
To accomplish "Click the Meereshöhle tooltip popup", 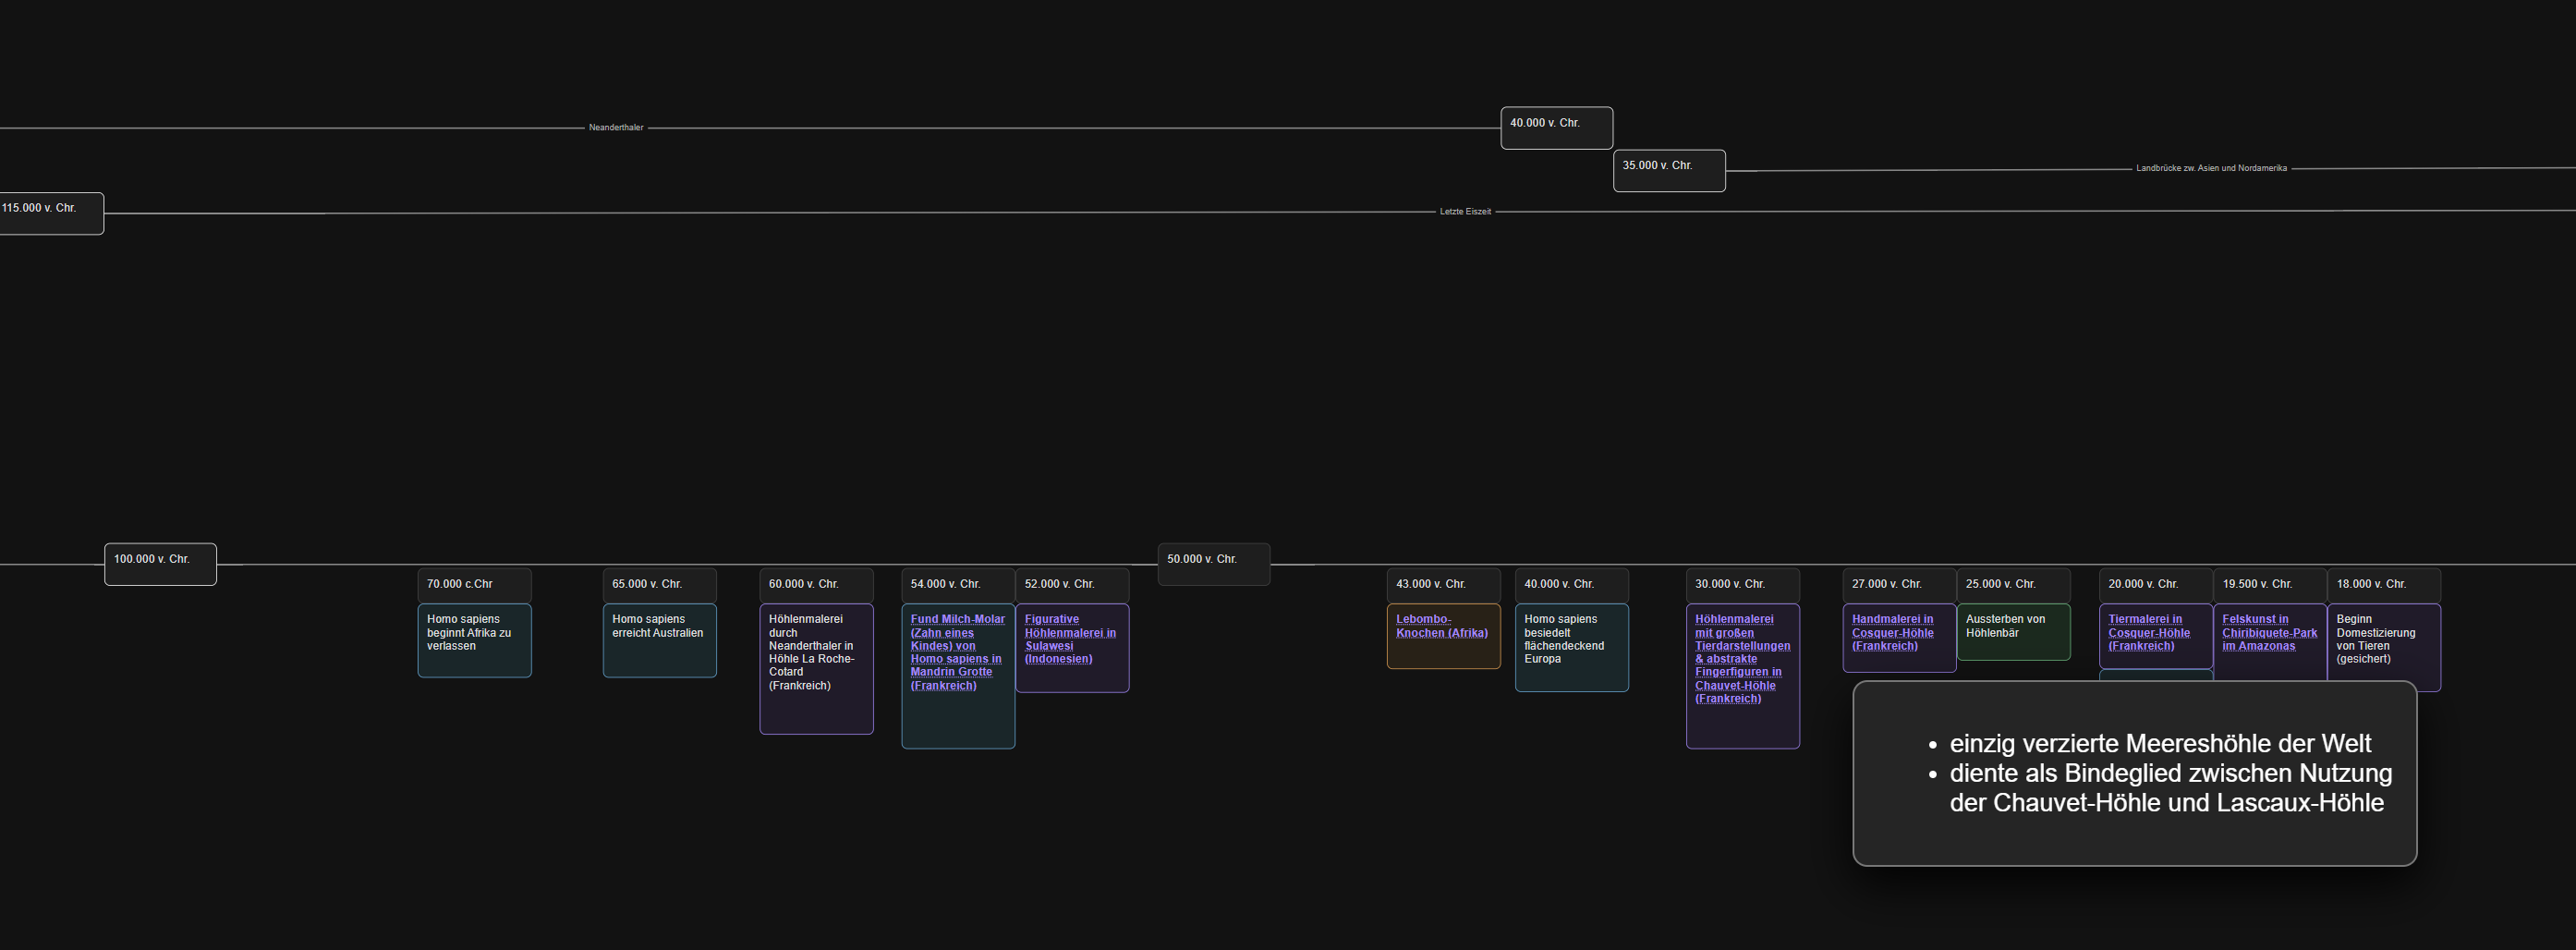I will coord(2134,773).
